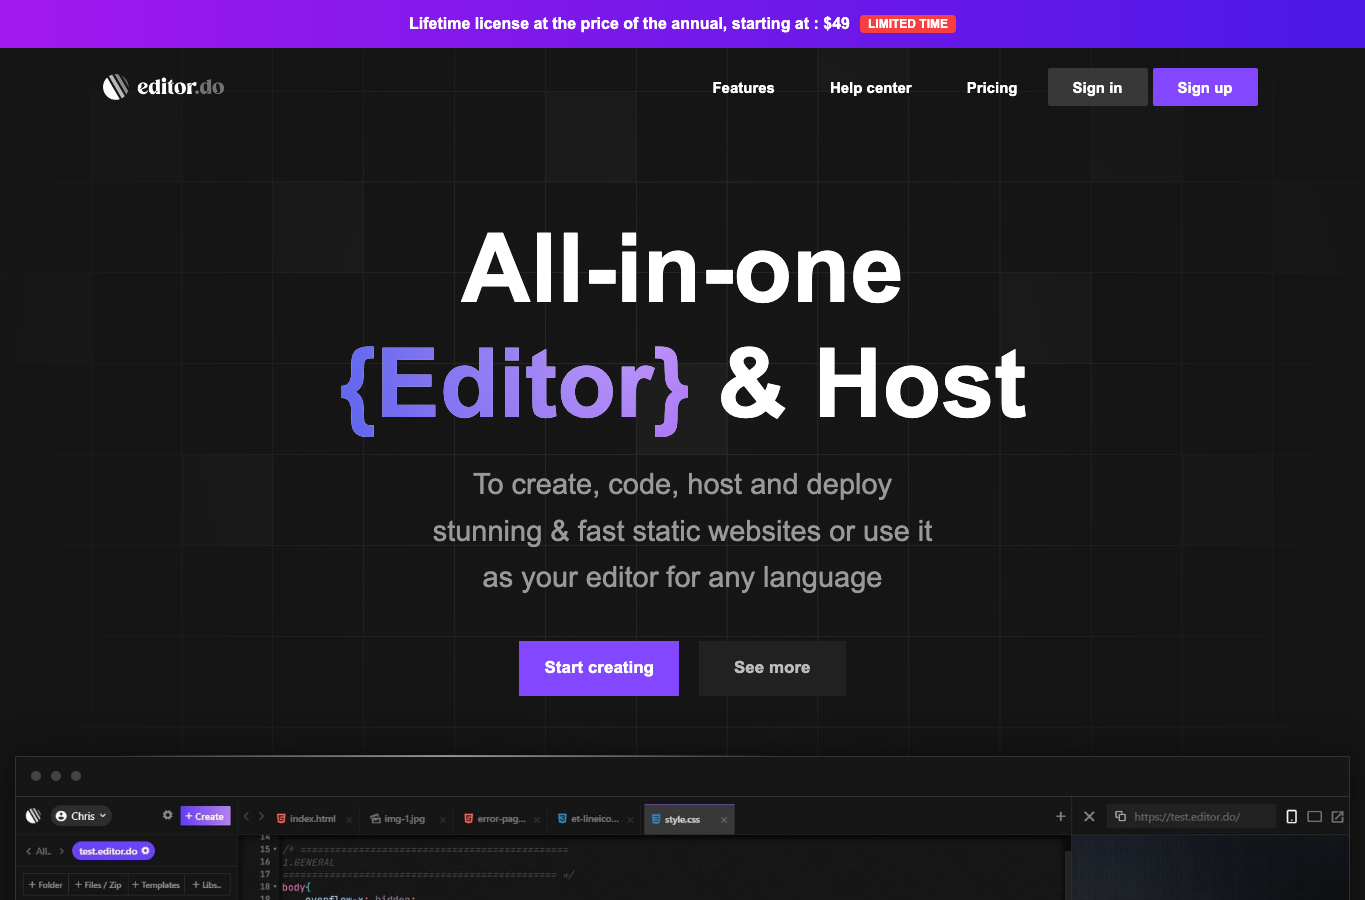This screenshot has width=1365, height=900.
Task: Open settings gear next to Create
Action: 167,815
